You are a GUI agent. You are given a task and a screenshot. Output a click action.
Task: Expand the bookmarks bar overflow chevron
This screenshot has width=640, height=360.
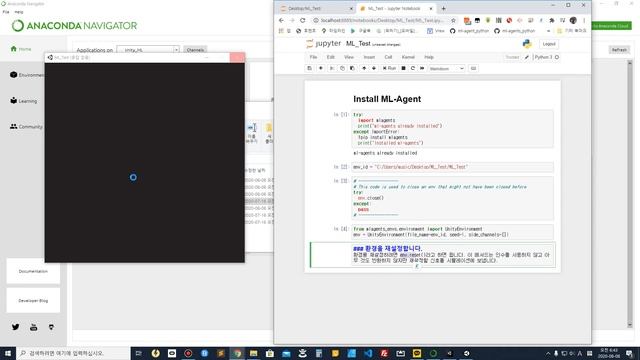548,31
